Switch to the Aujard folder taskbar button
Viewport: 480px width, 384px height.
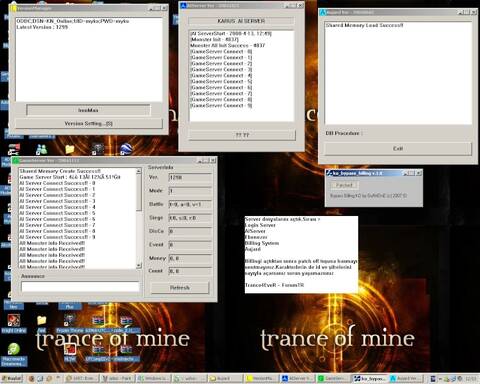pyautogui.click(x=225, y=379)
